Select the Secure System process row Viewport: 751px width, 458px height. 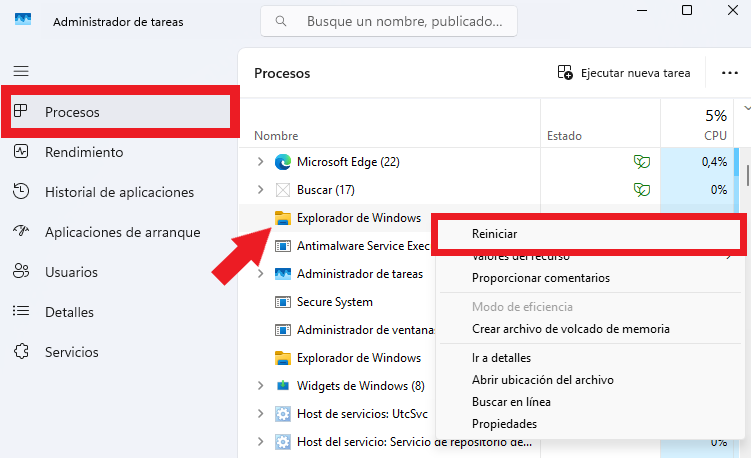(337, 302)
